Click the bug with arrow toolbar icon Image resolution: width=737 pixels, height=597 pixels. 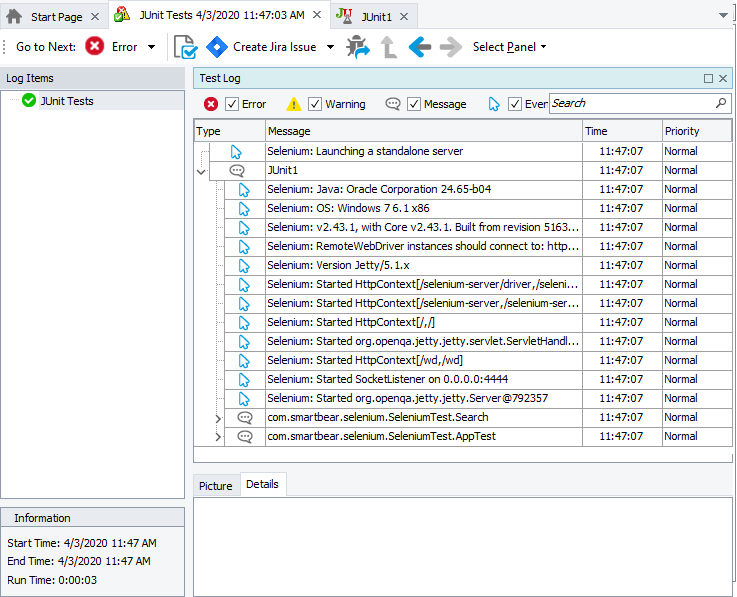[358, 47]
